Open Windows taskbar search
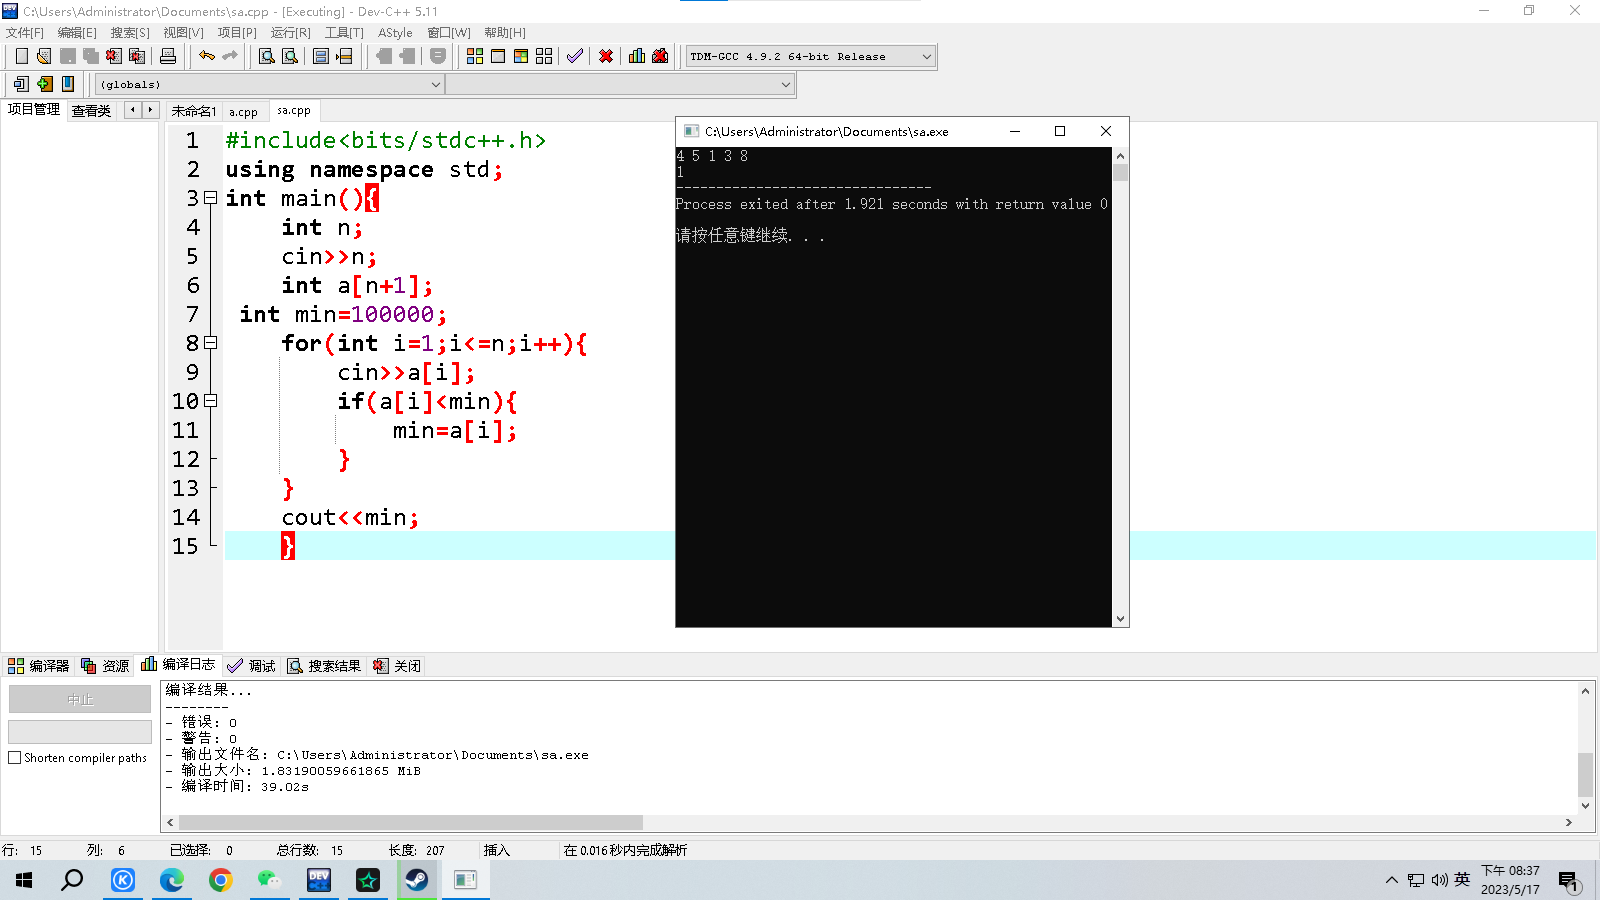This screenshot has width=1600, height=900. [72, 880]
